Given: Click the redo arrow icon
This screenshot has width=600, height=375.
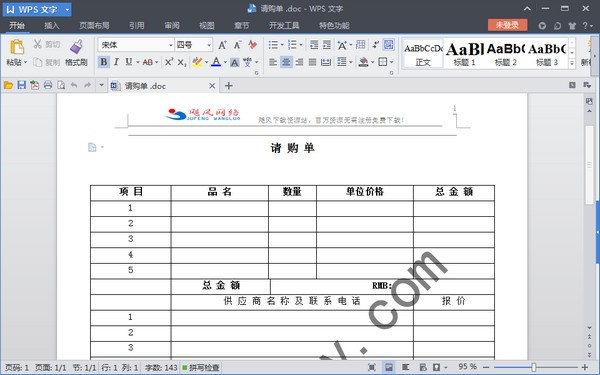Looking at the screenshot, I should 87,85.
